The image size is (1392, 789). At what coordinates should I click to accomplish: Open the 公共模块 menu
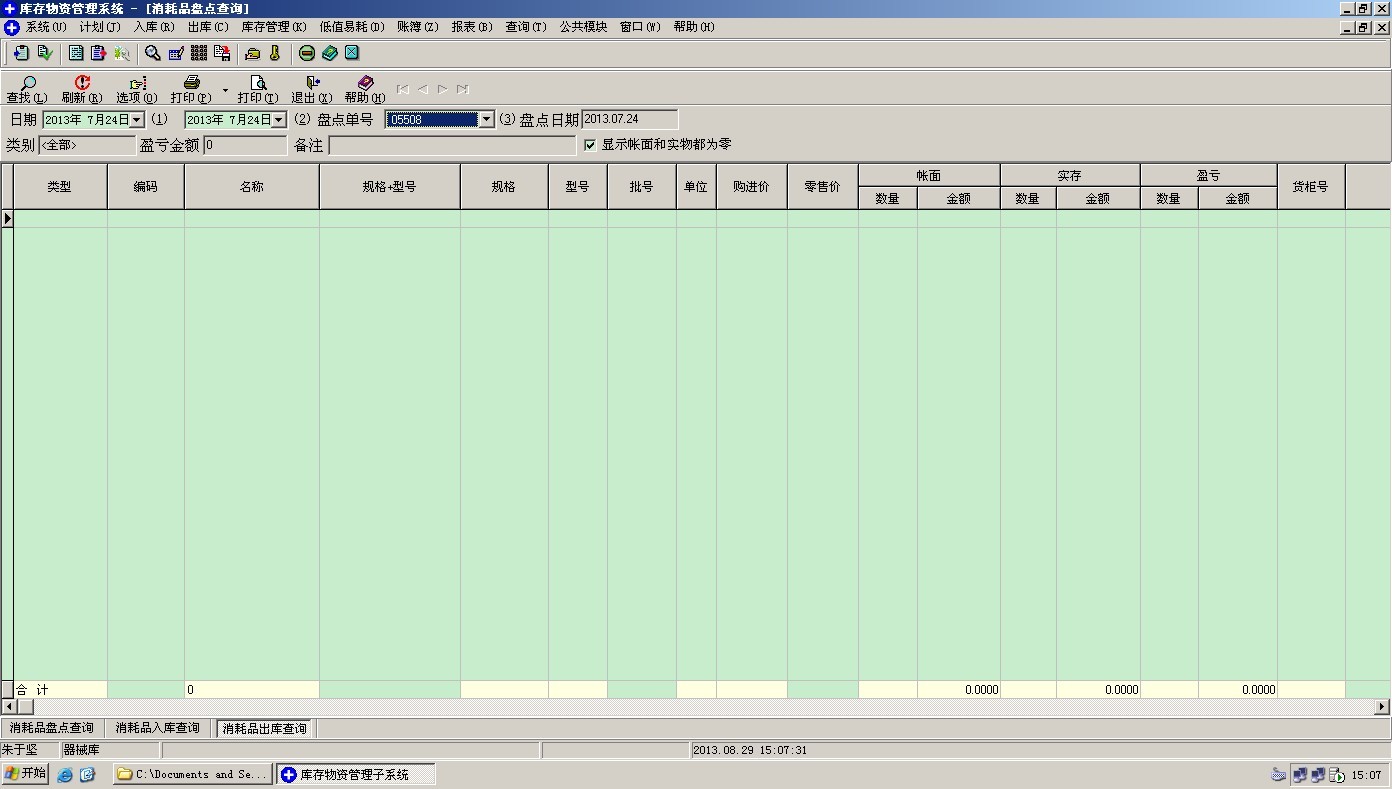tap(583, 27)
